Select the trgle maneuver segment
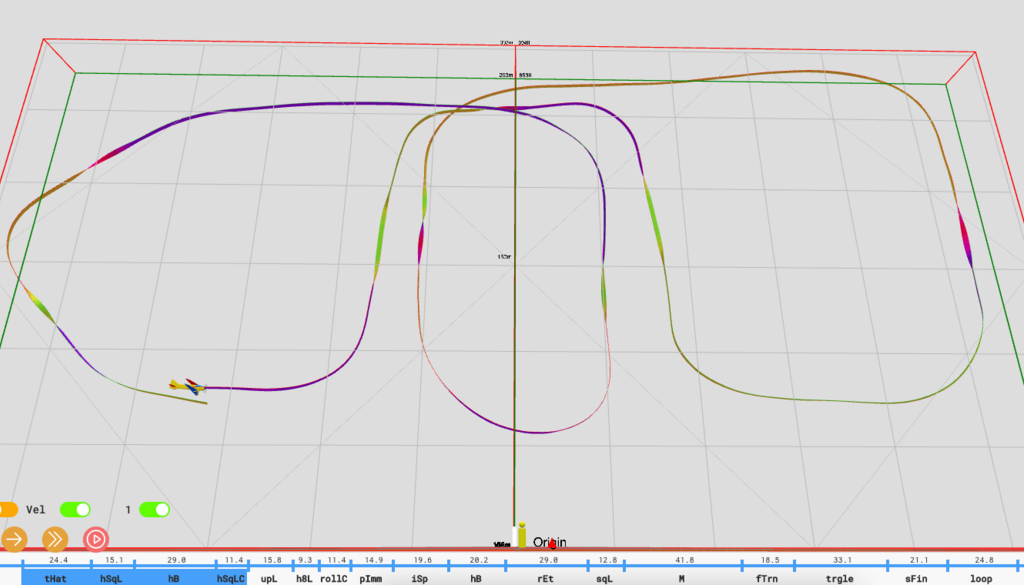 click(840, 578)
